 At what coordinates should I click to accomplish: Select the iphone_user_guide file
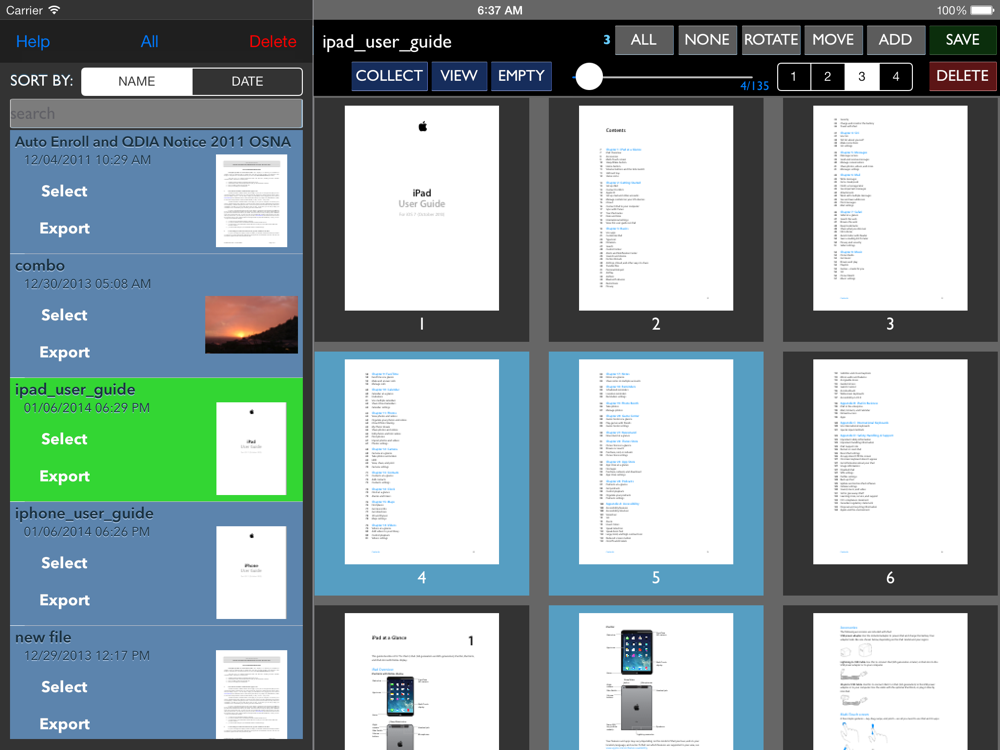[x=64, y=562]
